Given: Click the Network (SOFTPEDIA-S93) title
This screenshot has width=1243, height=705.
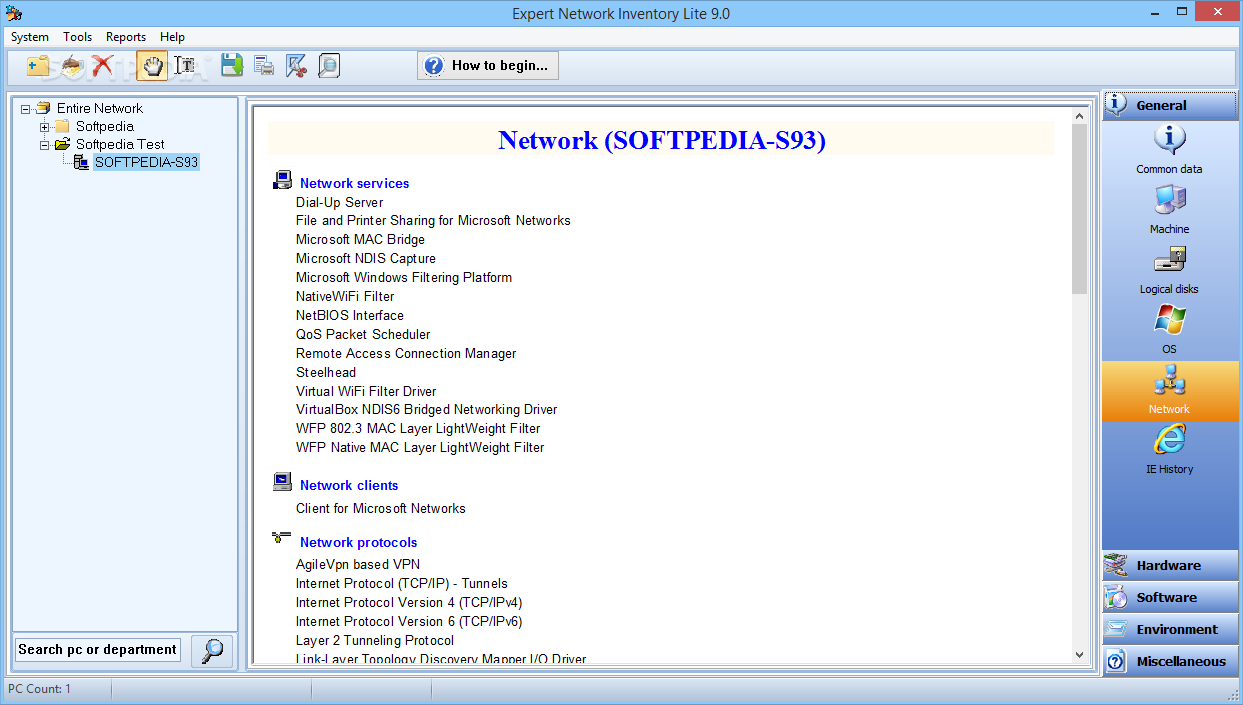Looking at the screenshot, I should click(662, 139).
